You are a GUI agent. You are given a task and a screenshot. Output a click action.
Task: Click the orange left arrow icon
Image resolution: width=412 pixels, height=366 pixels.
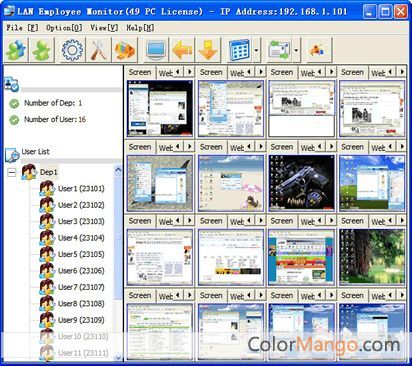pos(182,50)
